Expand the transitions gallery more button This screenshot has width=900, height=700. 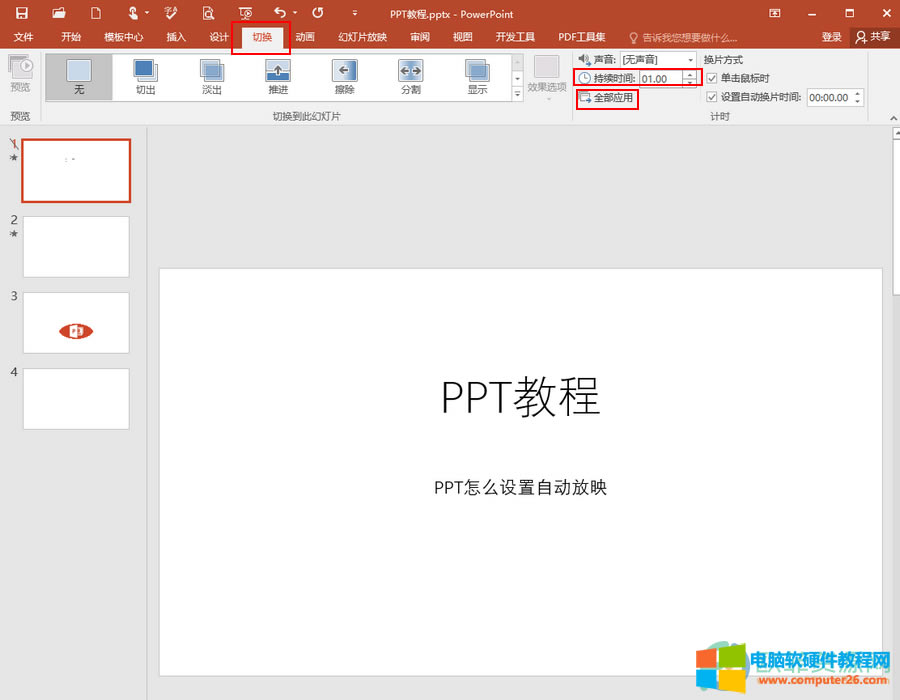point(517,94)
